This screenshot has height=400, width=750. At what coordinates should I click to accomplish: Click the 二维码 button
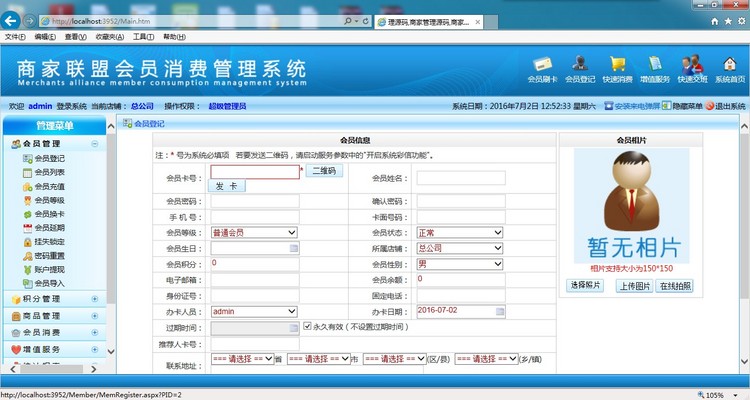324,171
